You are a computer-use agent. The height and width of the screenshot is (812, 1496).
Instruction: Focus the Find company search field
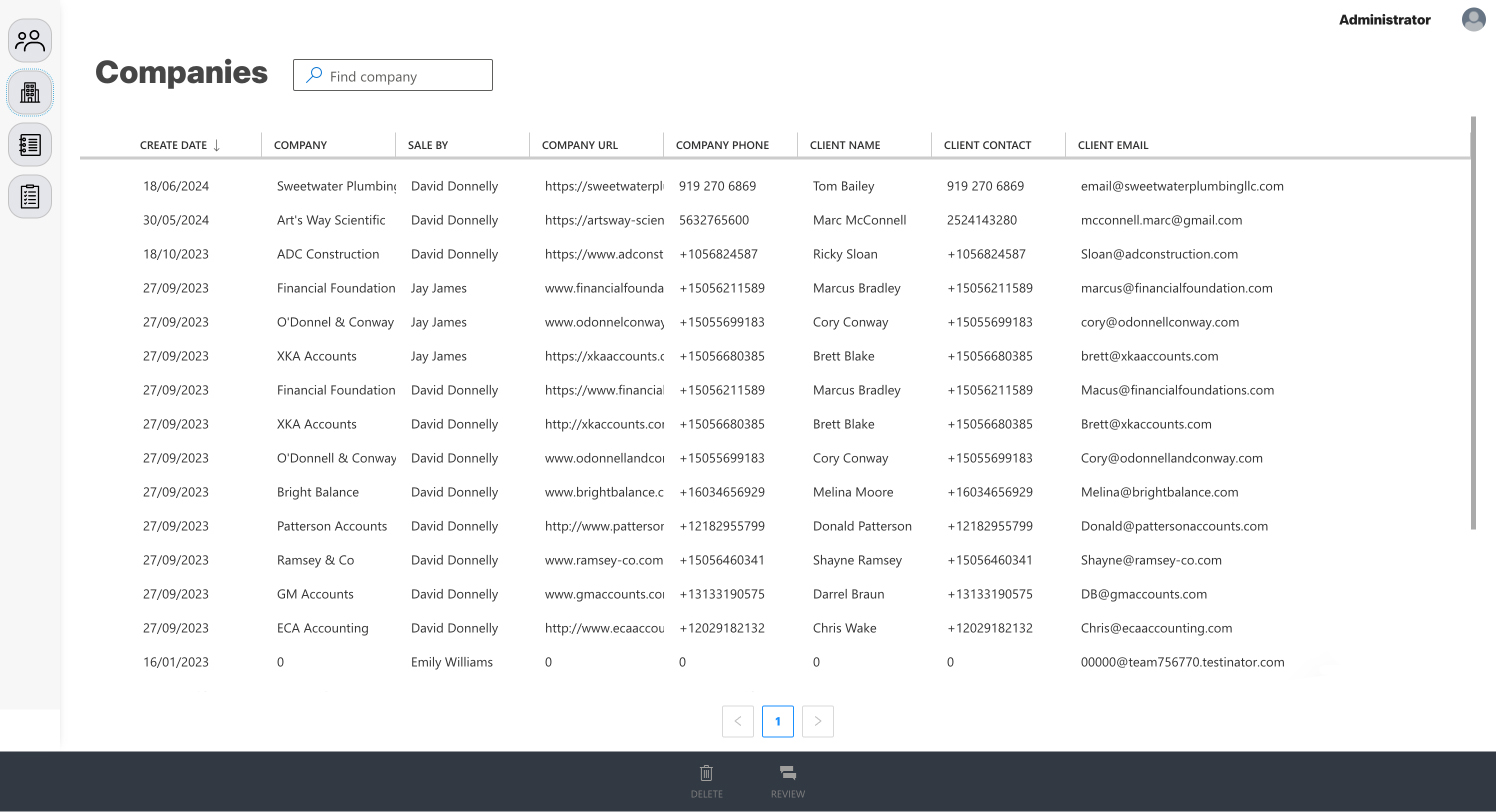click(x=393, y=75)
